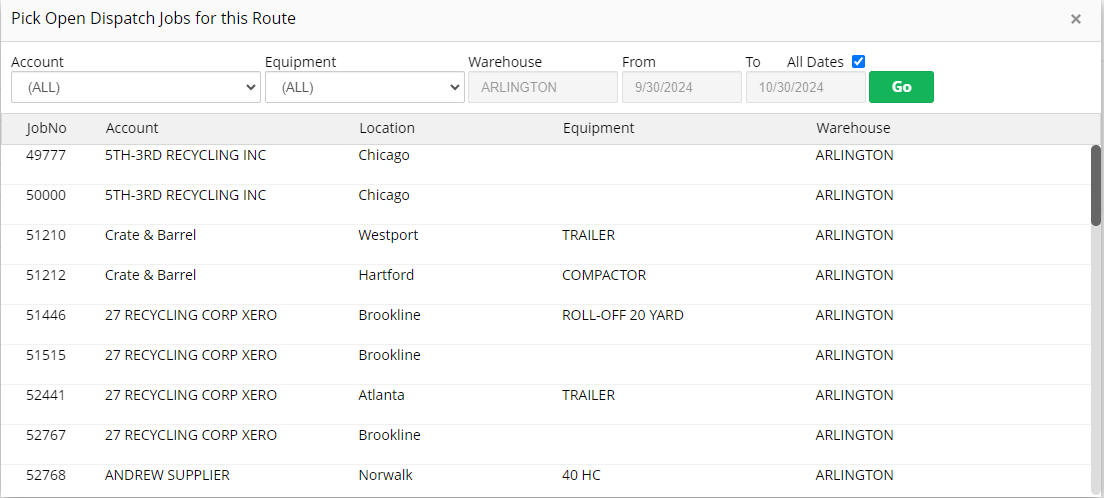This screenshot has height=498, width=1104.
Task: Click the To date field 10/30/2024
Action: click(x=805, y=87)
